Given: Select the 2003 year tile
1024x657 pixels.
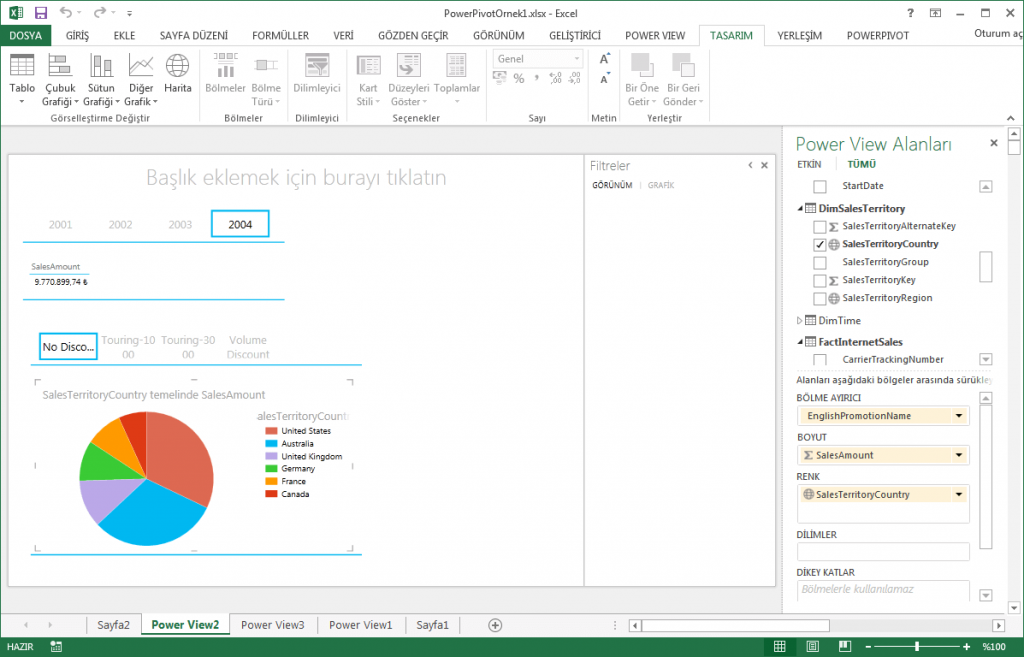Looking at the screenshot, I should (180, 225).
